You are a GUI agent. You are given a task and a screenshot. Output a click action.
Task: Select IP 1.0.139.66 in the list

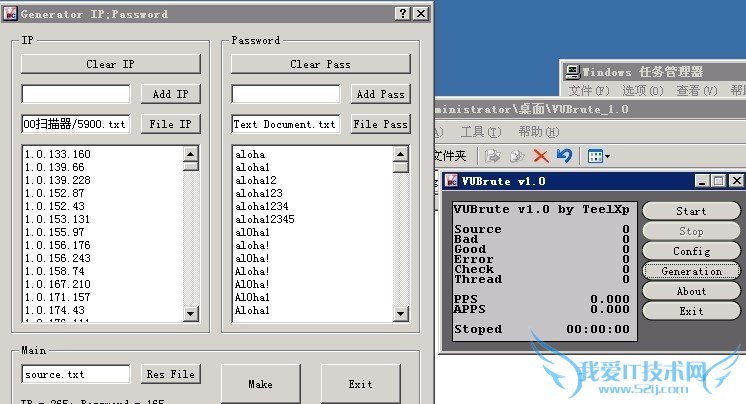54,167
